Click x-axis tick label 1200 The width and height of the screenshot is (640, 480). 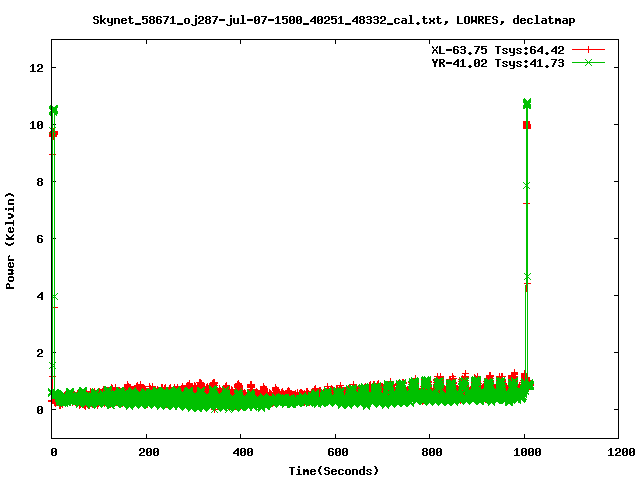click(x=621, y=452)
